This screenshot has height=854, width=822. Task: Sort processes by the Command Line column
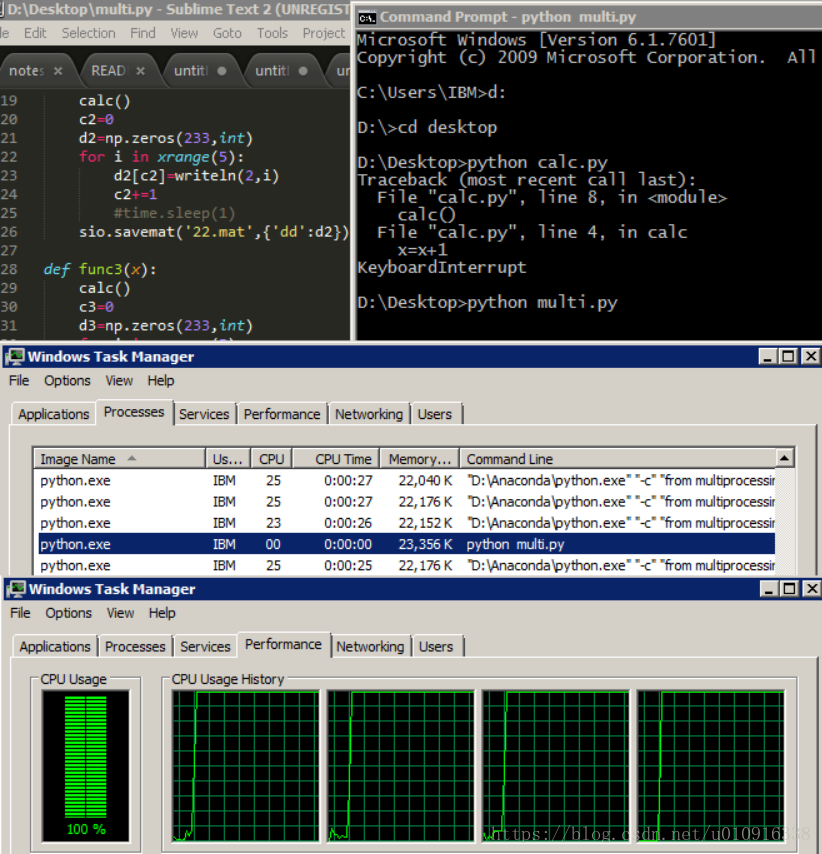tap(510, 459)
